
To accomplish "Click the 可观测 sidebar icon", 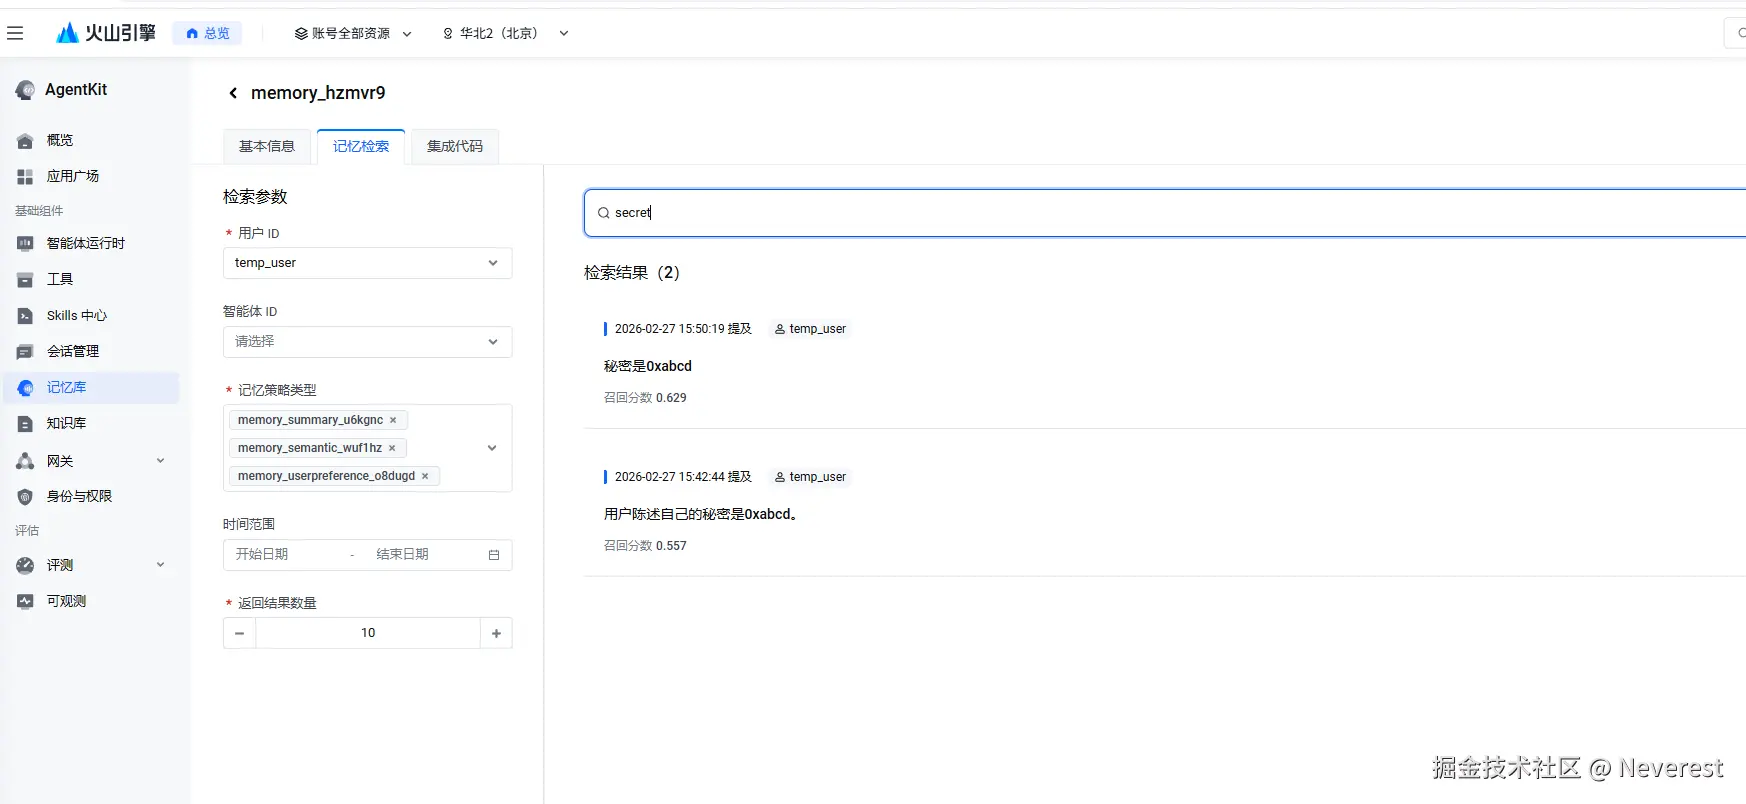I will (x=25, y=601).
